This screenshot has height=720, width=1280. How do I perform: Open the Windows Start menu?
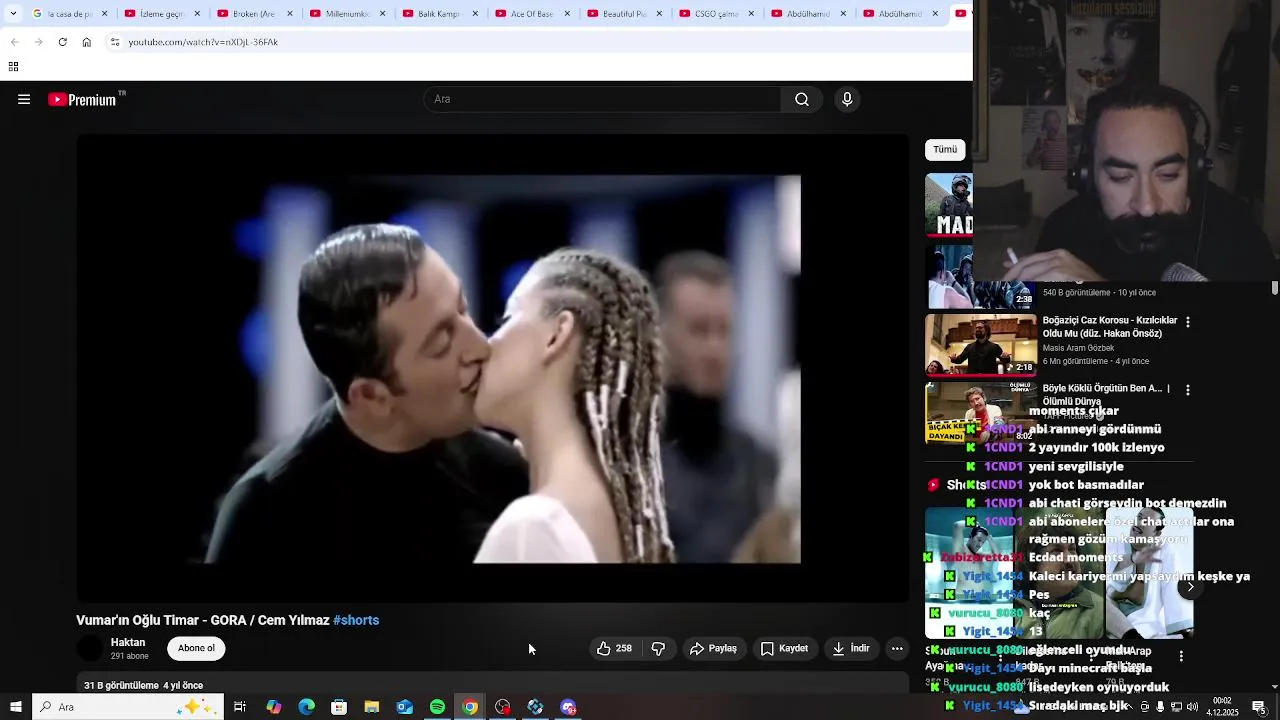click(x=15, y=707)
